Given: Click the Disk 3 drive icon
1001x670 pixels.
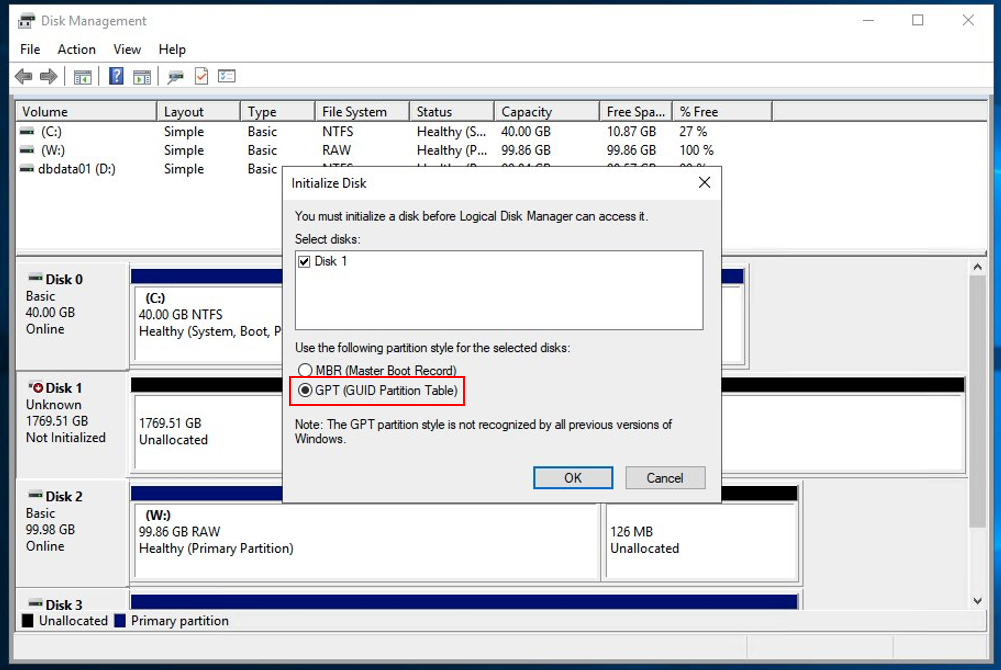Looking at the screenshot, I should tap(36, 604).
